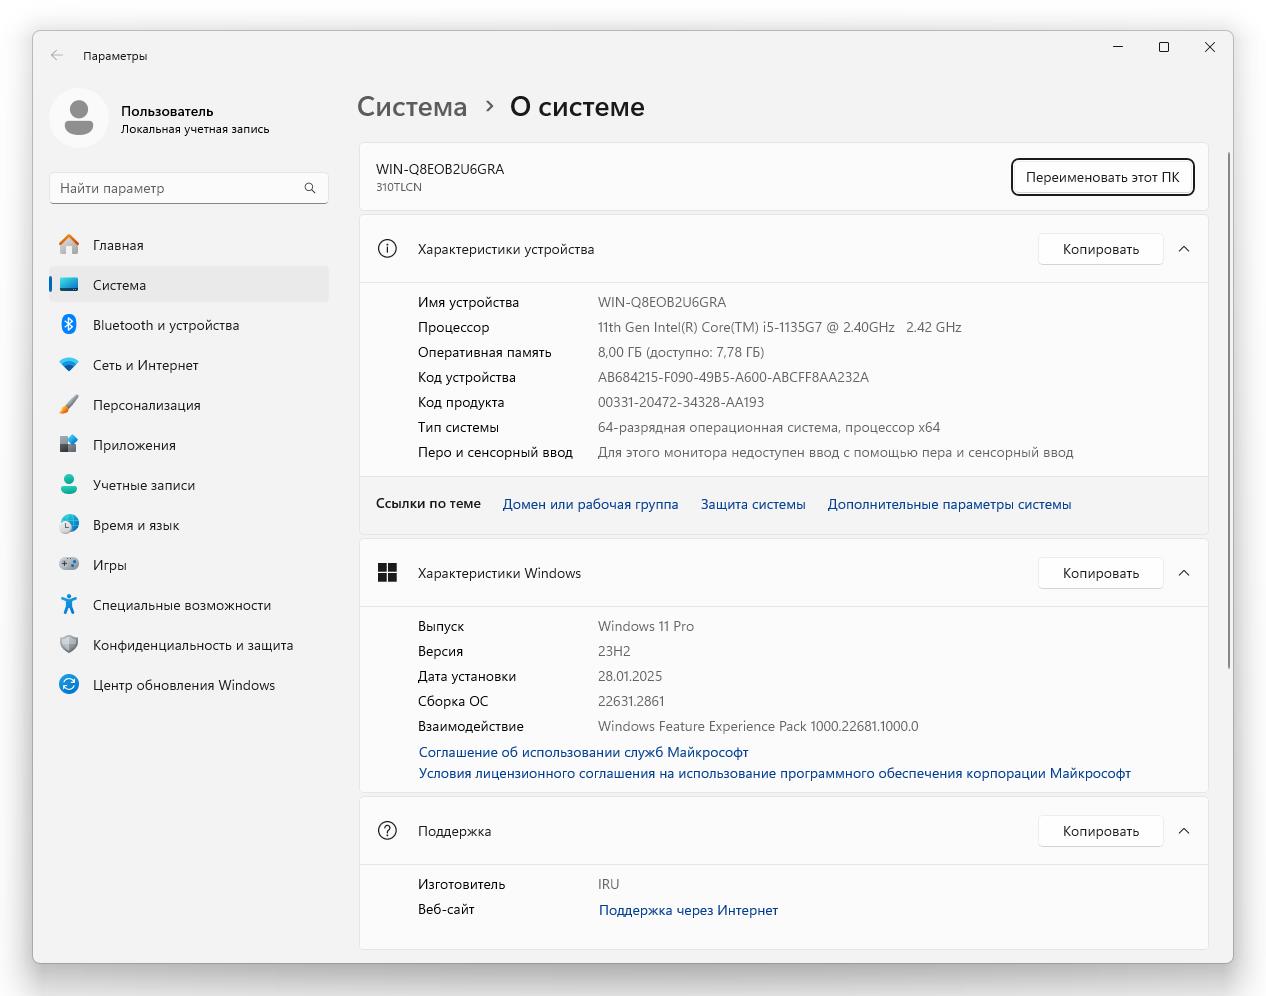Go back with the arrow icon

57,56
